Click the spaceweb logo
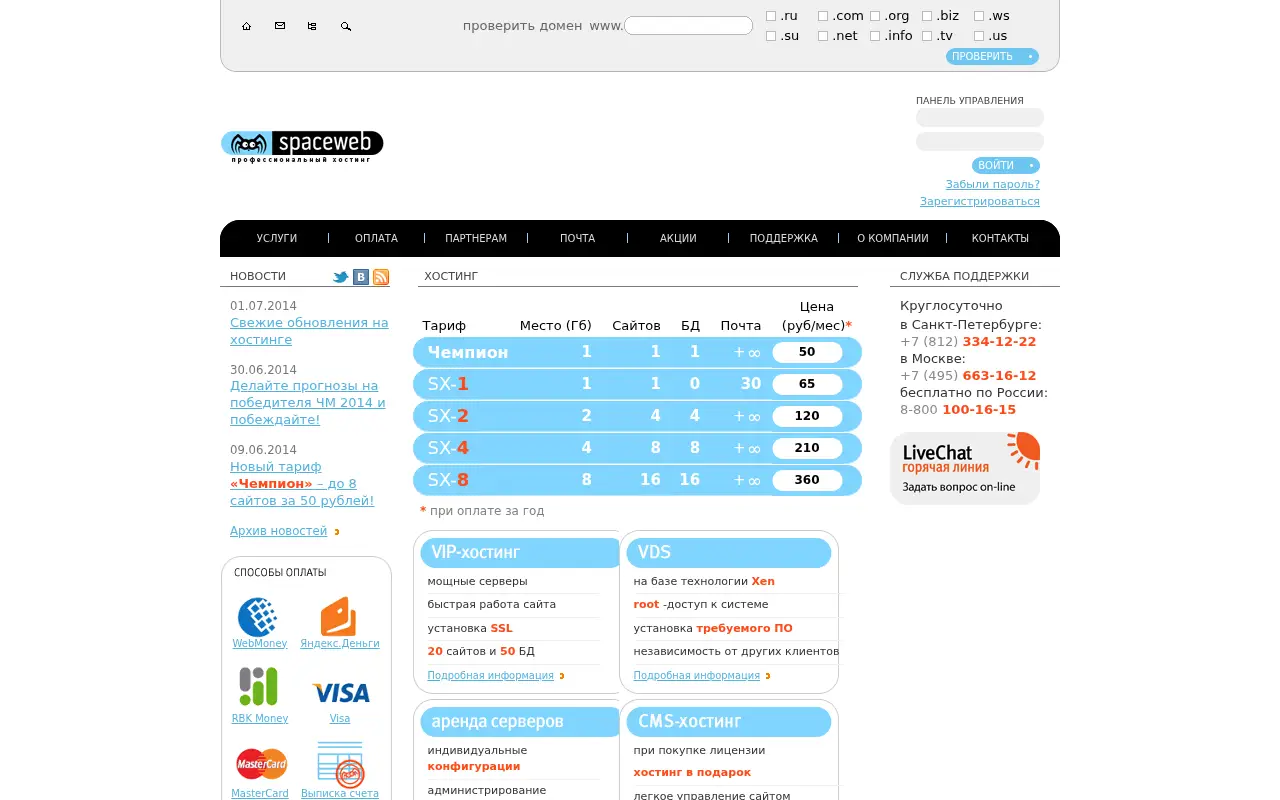 [x=302, y=146]
